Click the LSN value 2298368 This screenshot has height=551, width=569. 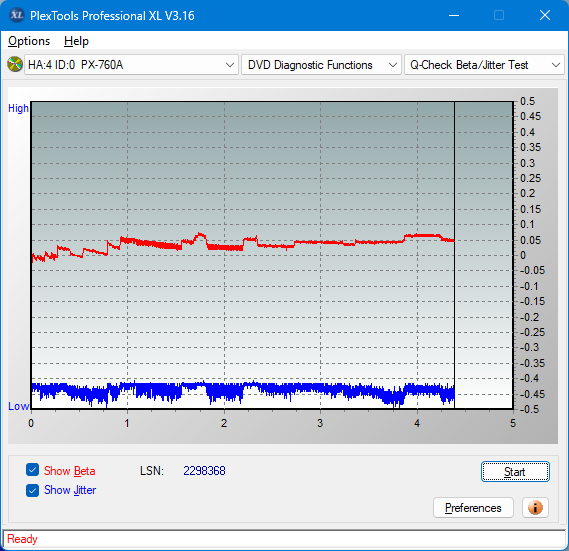pos(204,471)
